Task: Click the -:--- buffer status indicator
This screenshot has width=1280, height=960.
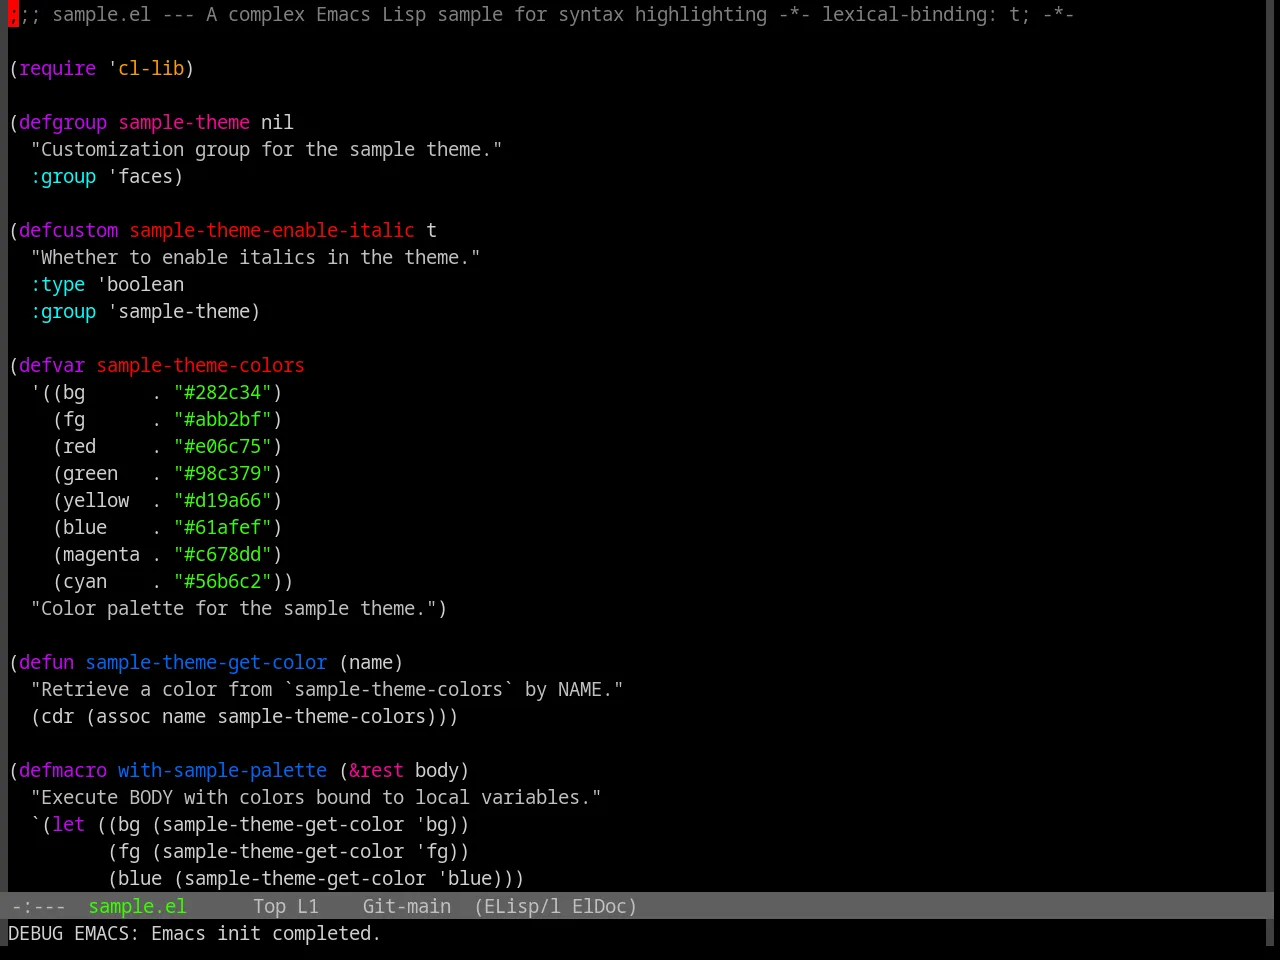Action: click(38, 906)
